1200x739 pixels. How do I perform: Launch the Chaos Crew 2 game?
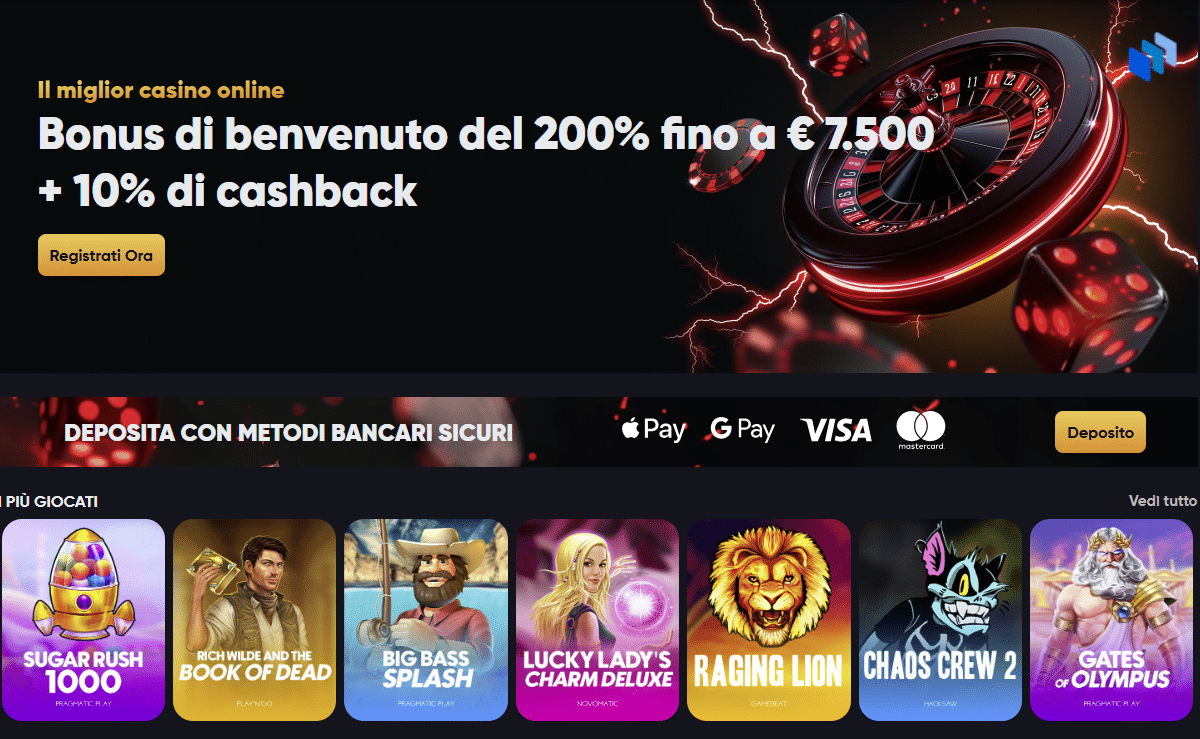tap(940, 620)
